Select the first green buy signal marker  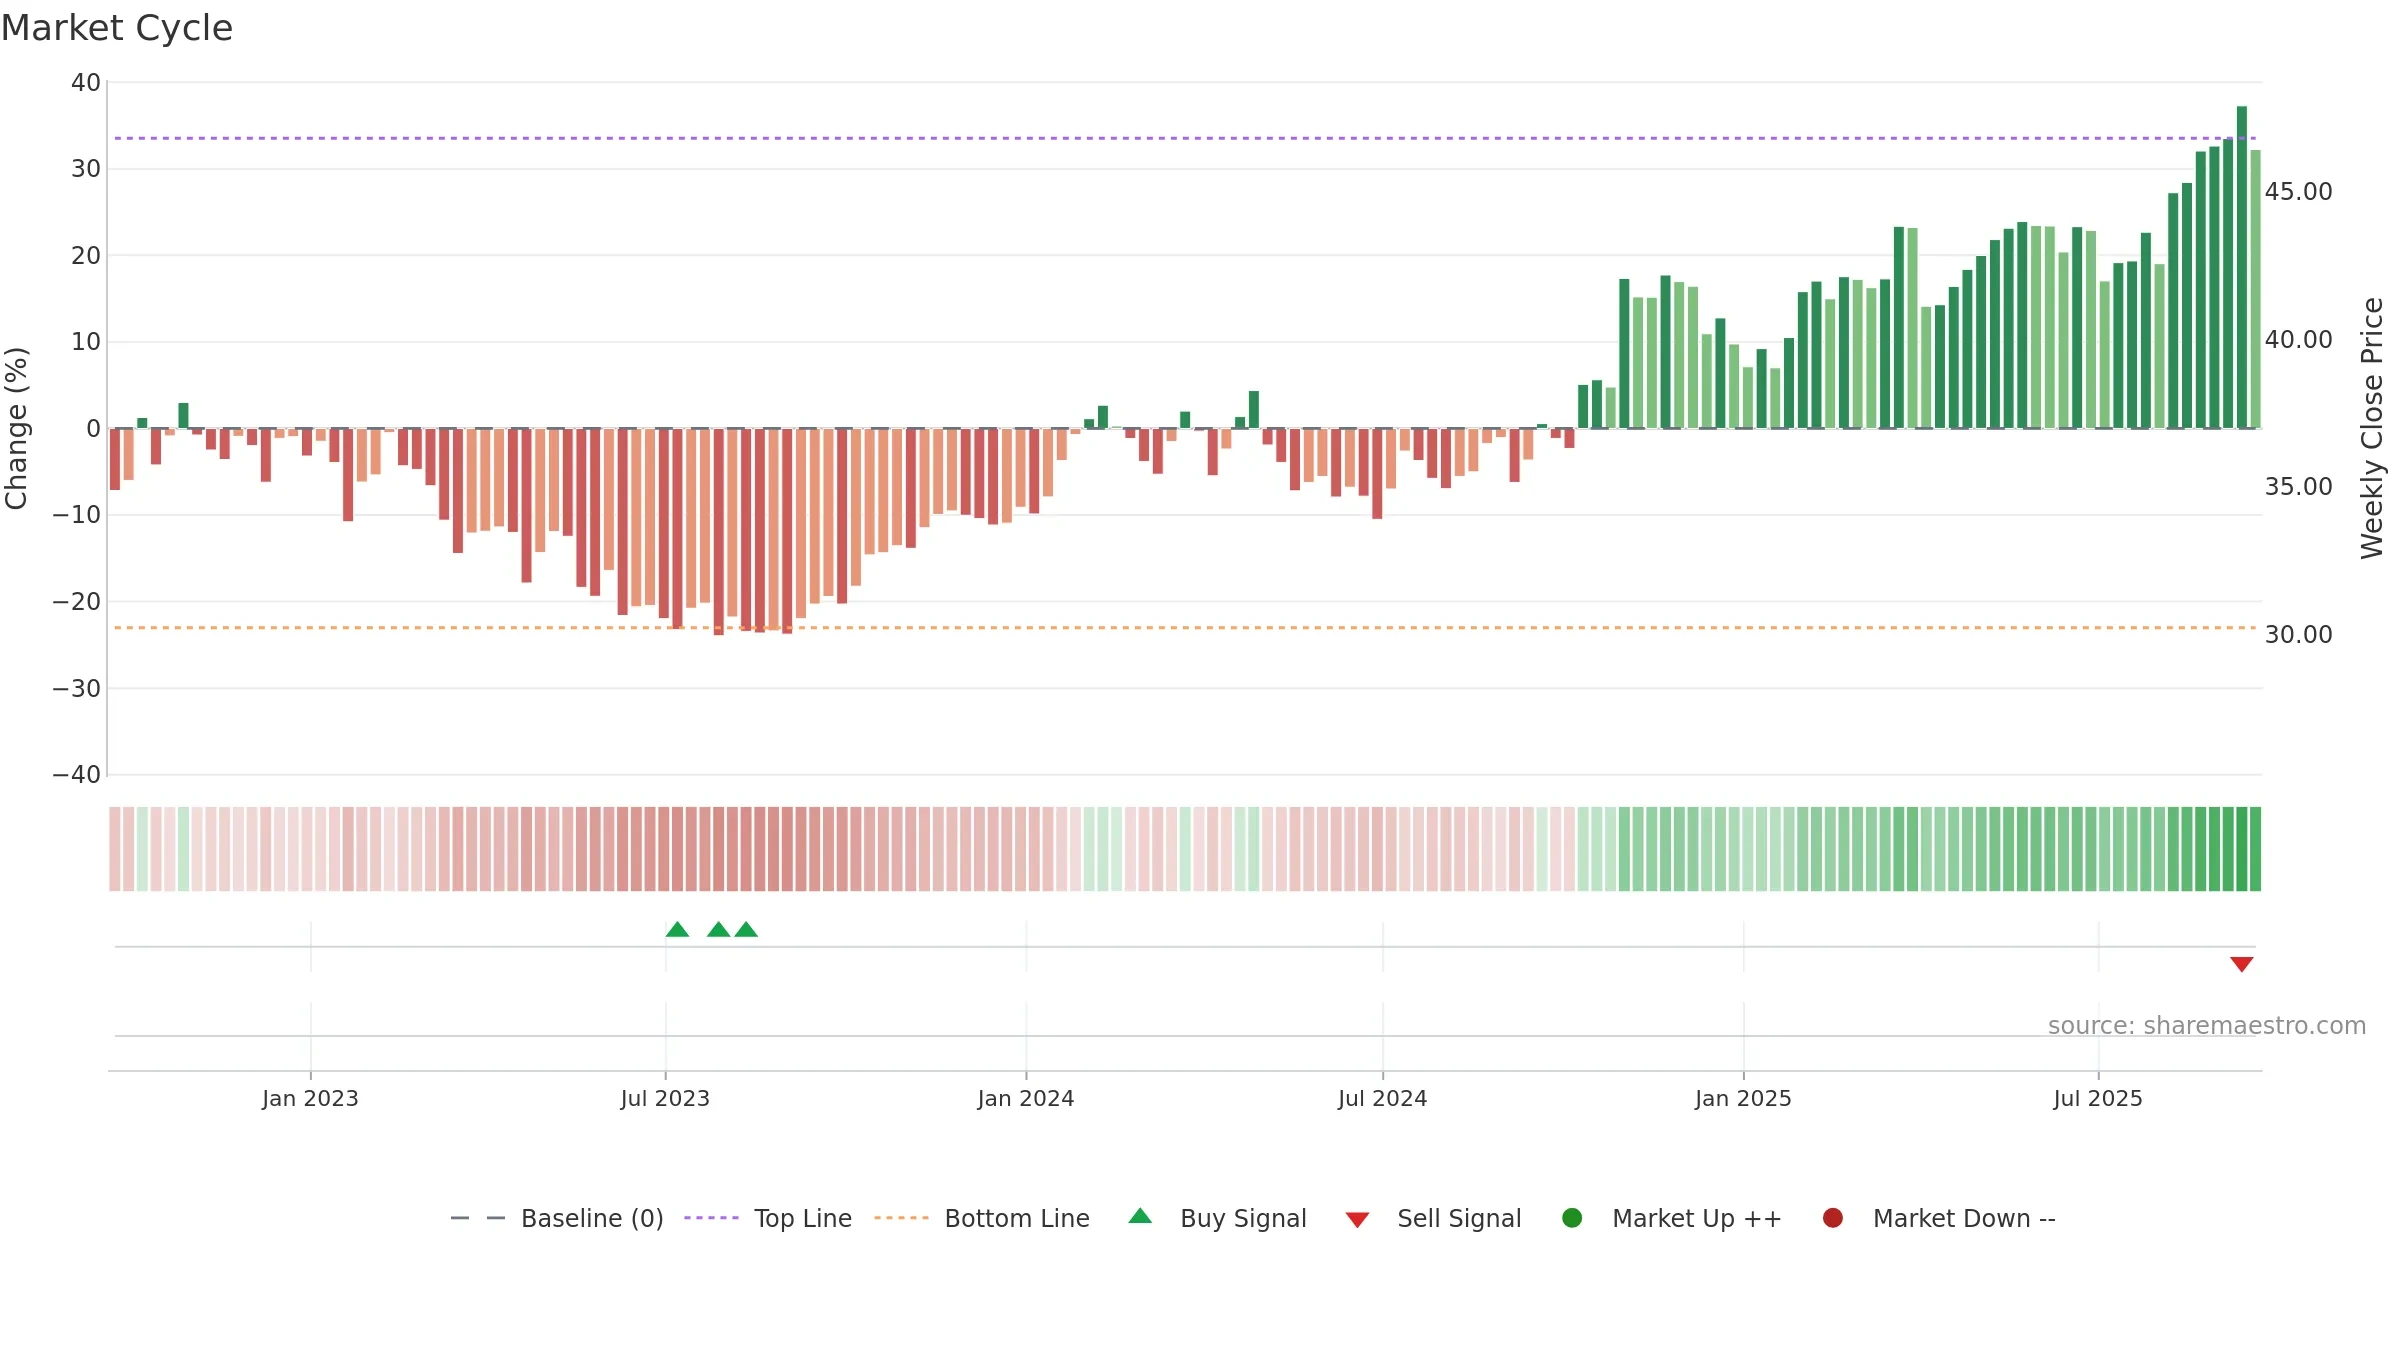(677, 929)
